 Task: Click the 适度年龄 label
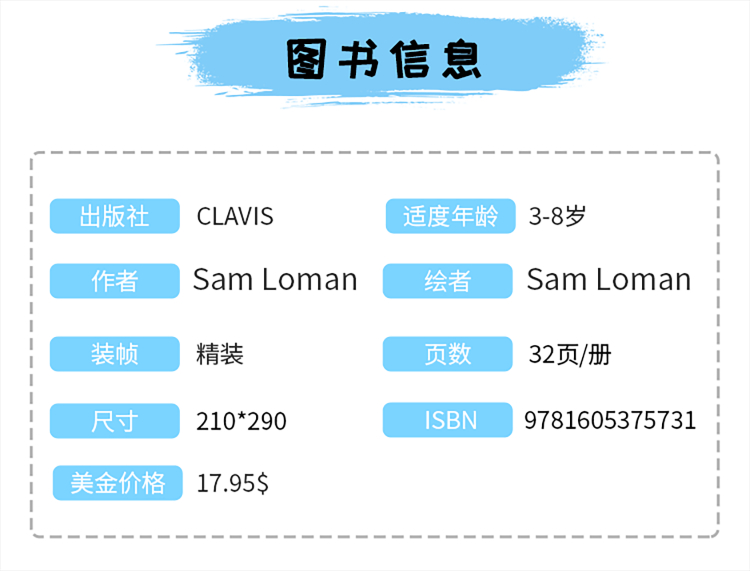[x=450, y=217]
